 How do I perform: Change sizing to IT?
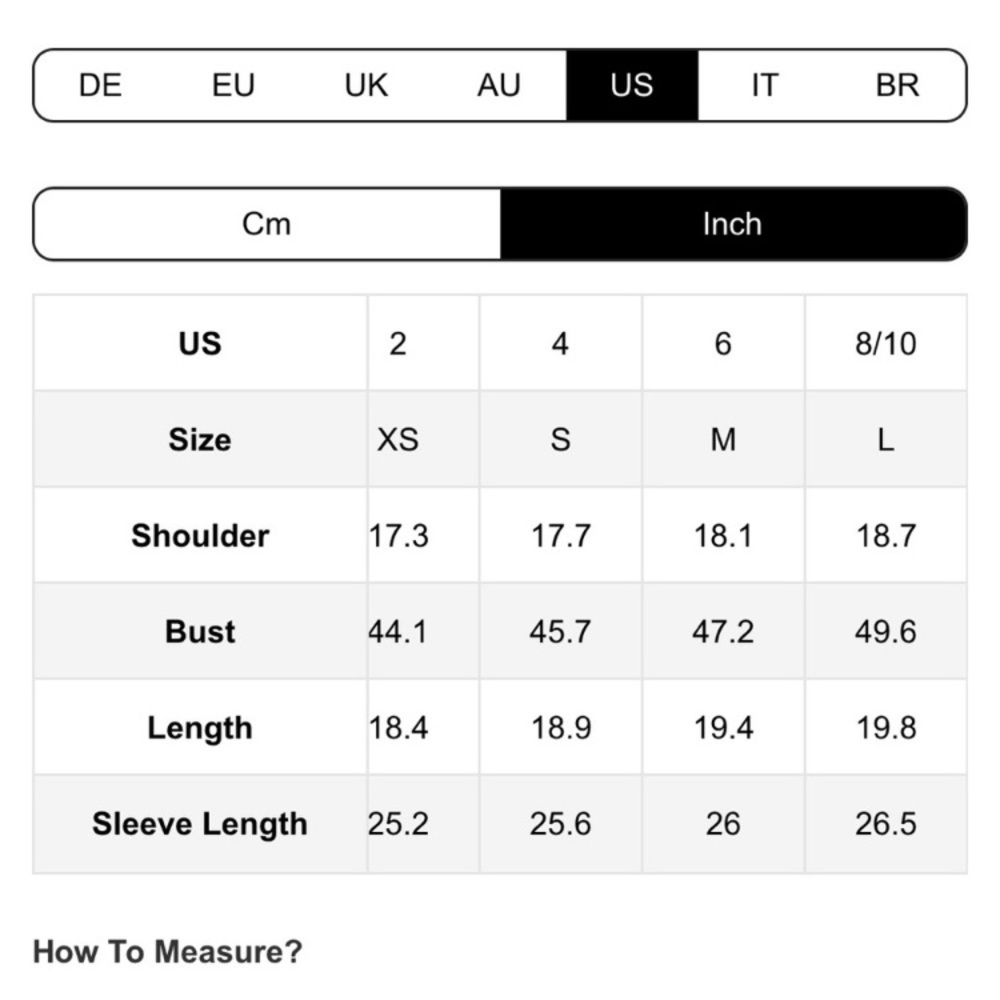pos(765,85)
